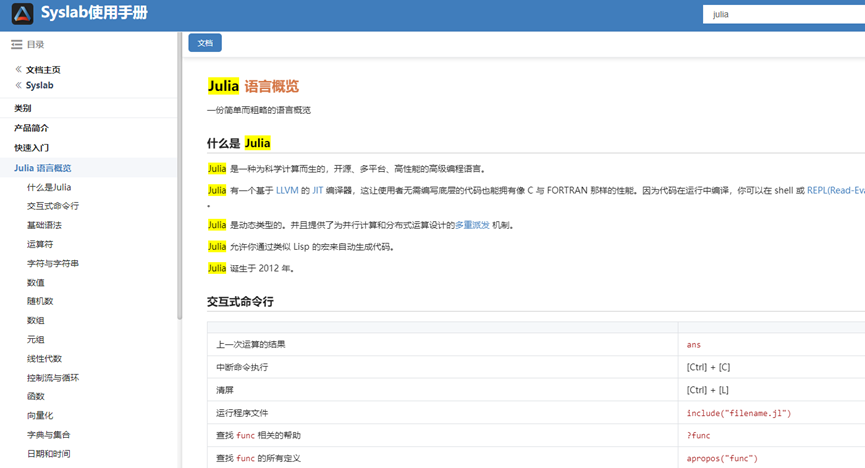
Task: Click the back chevron beside Syslab
Action: coord(18,85)
